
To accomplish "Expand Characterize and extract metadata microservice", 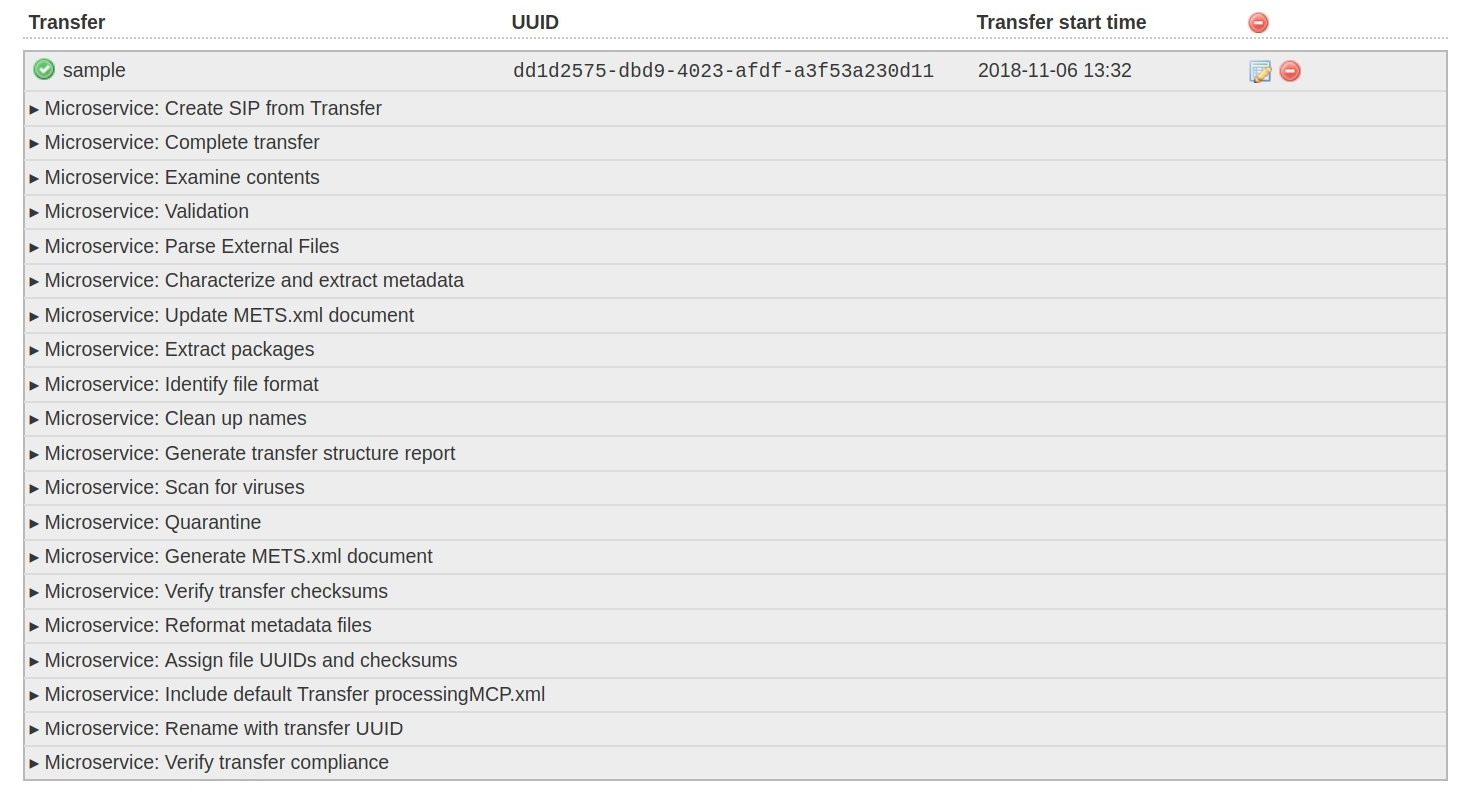I will tap(253, 280).
